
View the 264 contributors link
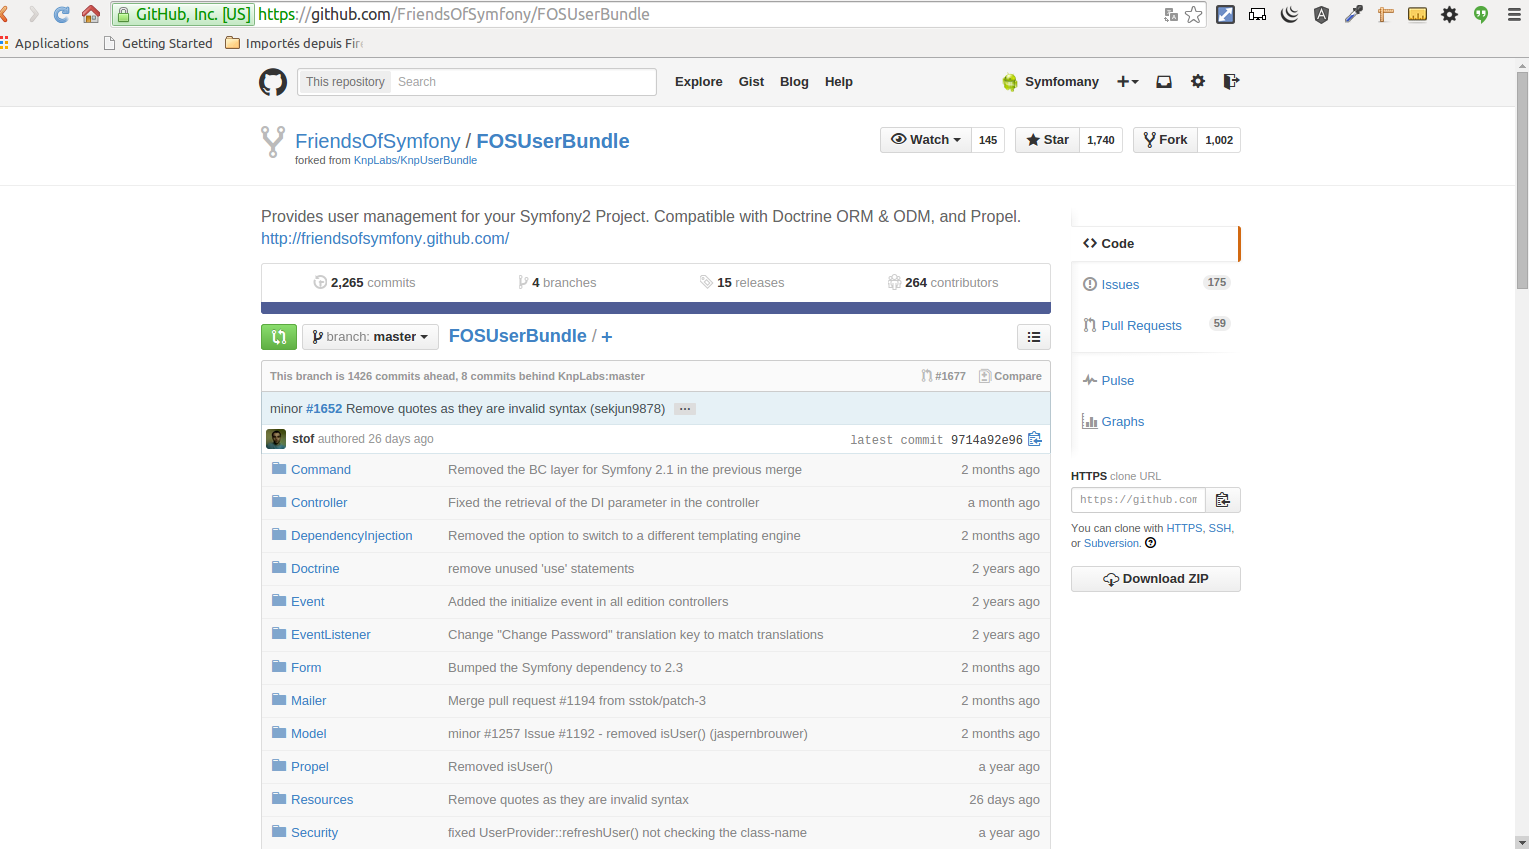(943, 283)
